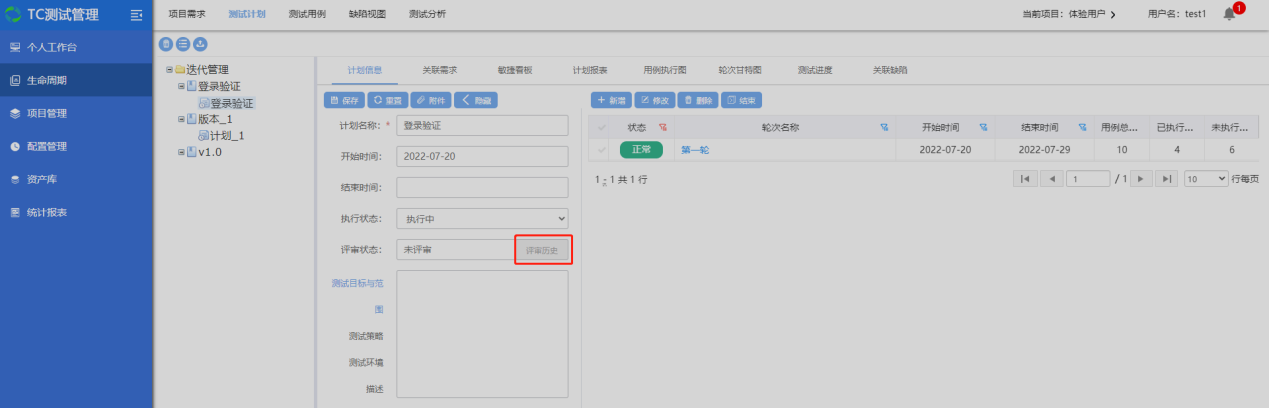Image resolution: width=1269 pixels, height=408 pixels.
Task: Open the 关联需求 tab
Action: tap(439, 70)
